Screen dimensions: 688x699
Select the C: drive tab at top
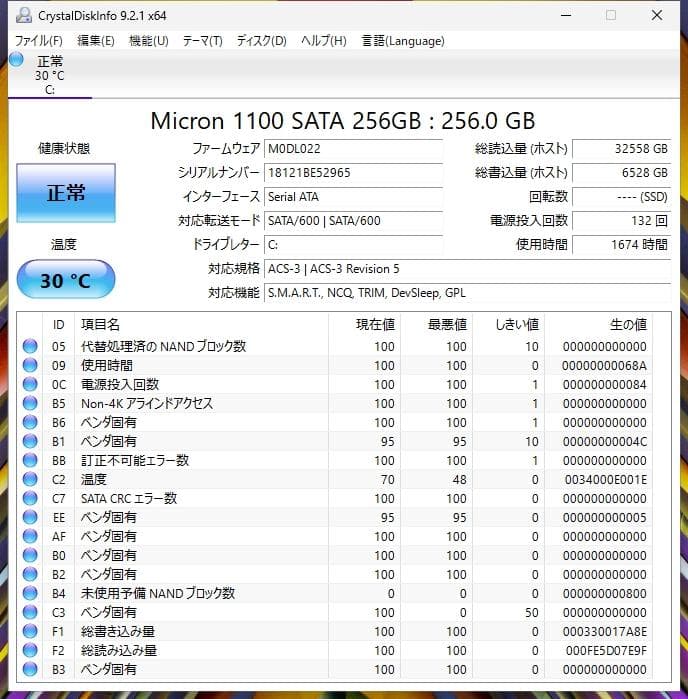coord(49,74)
